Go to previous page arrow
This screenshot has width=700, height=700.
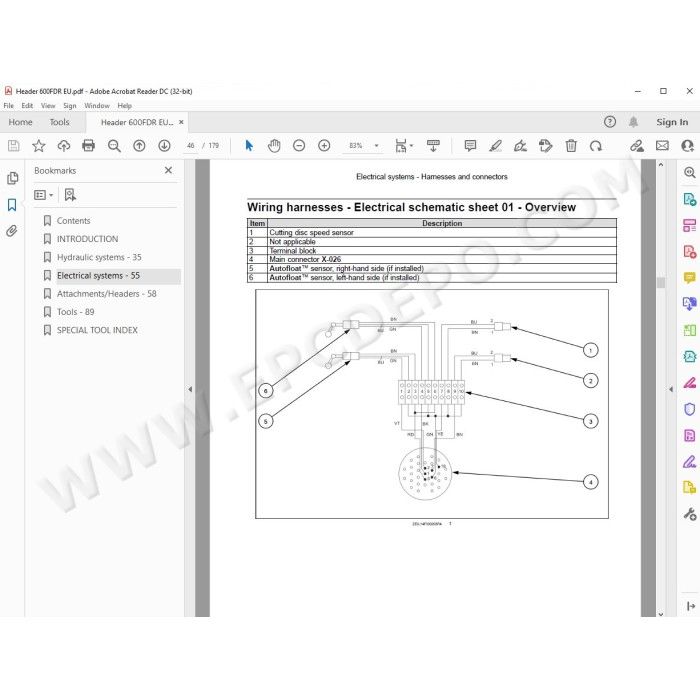point(139,146)
